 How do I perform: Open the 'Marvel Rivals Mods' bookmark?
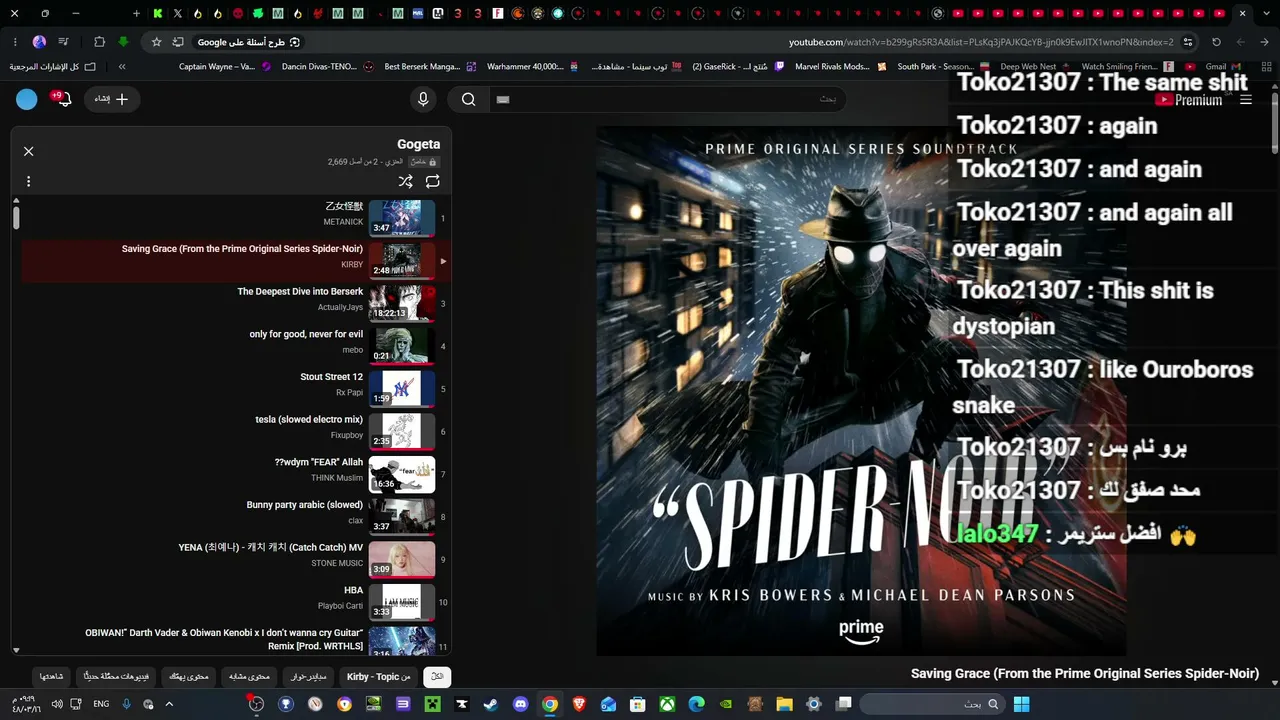click(840, 66)
